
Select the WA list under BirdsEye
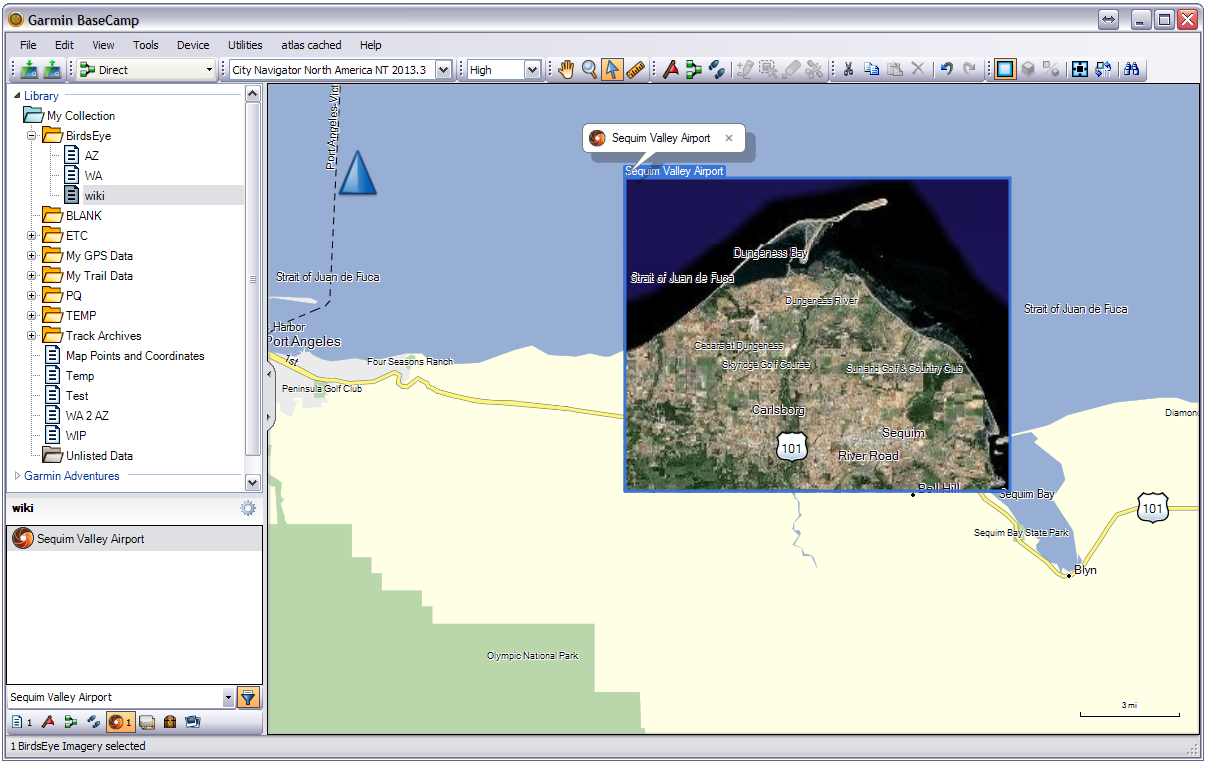tap(93, 176)
